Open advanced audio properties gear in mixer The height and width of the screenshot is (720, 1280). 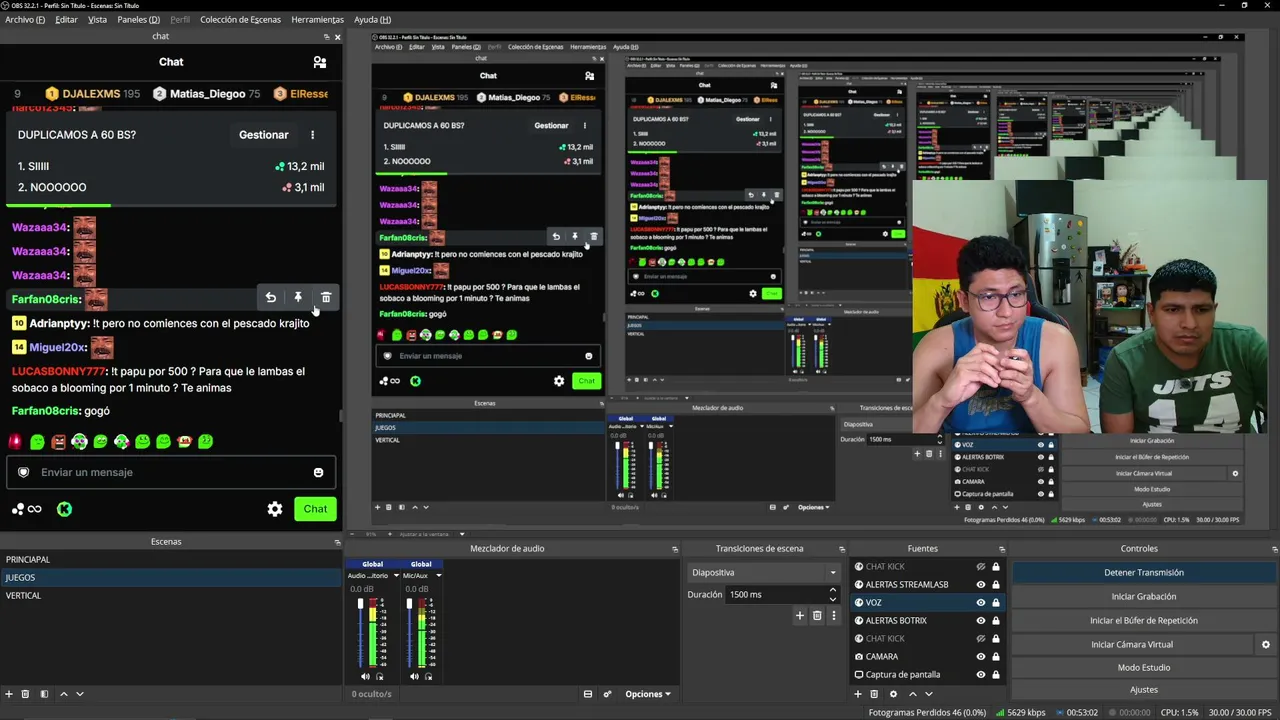[x=606, y=694]
